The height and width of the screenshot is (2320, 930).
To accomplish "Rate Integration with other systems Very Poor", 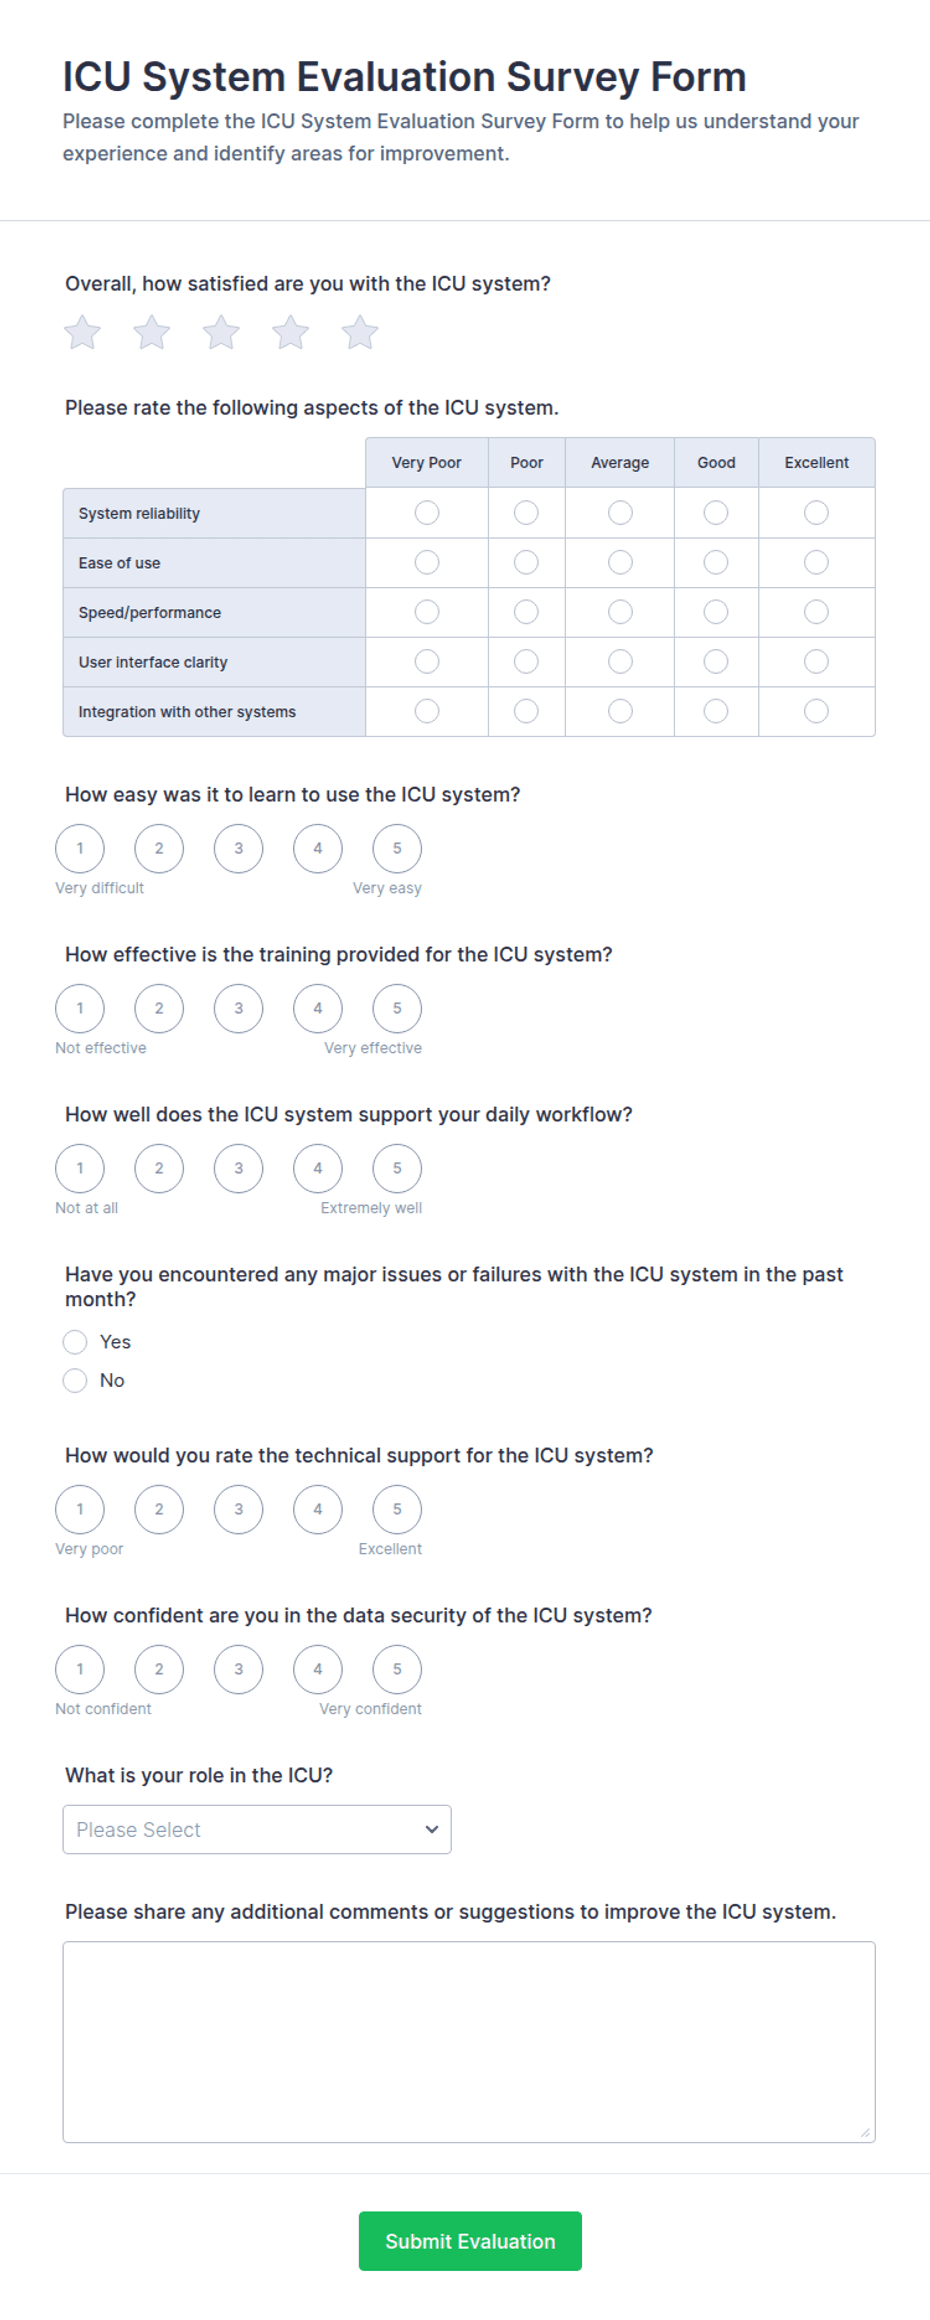I will 427,711.
